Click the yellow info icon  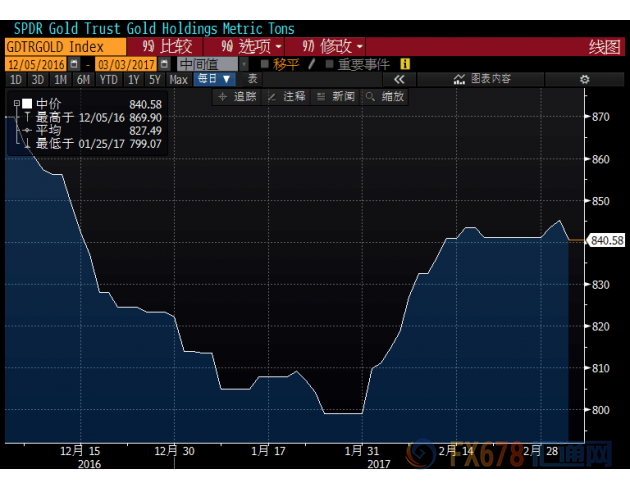405,64
